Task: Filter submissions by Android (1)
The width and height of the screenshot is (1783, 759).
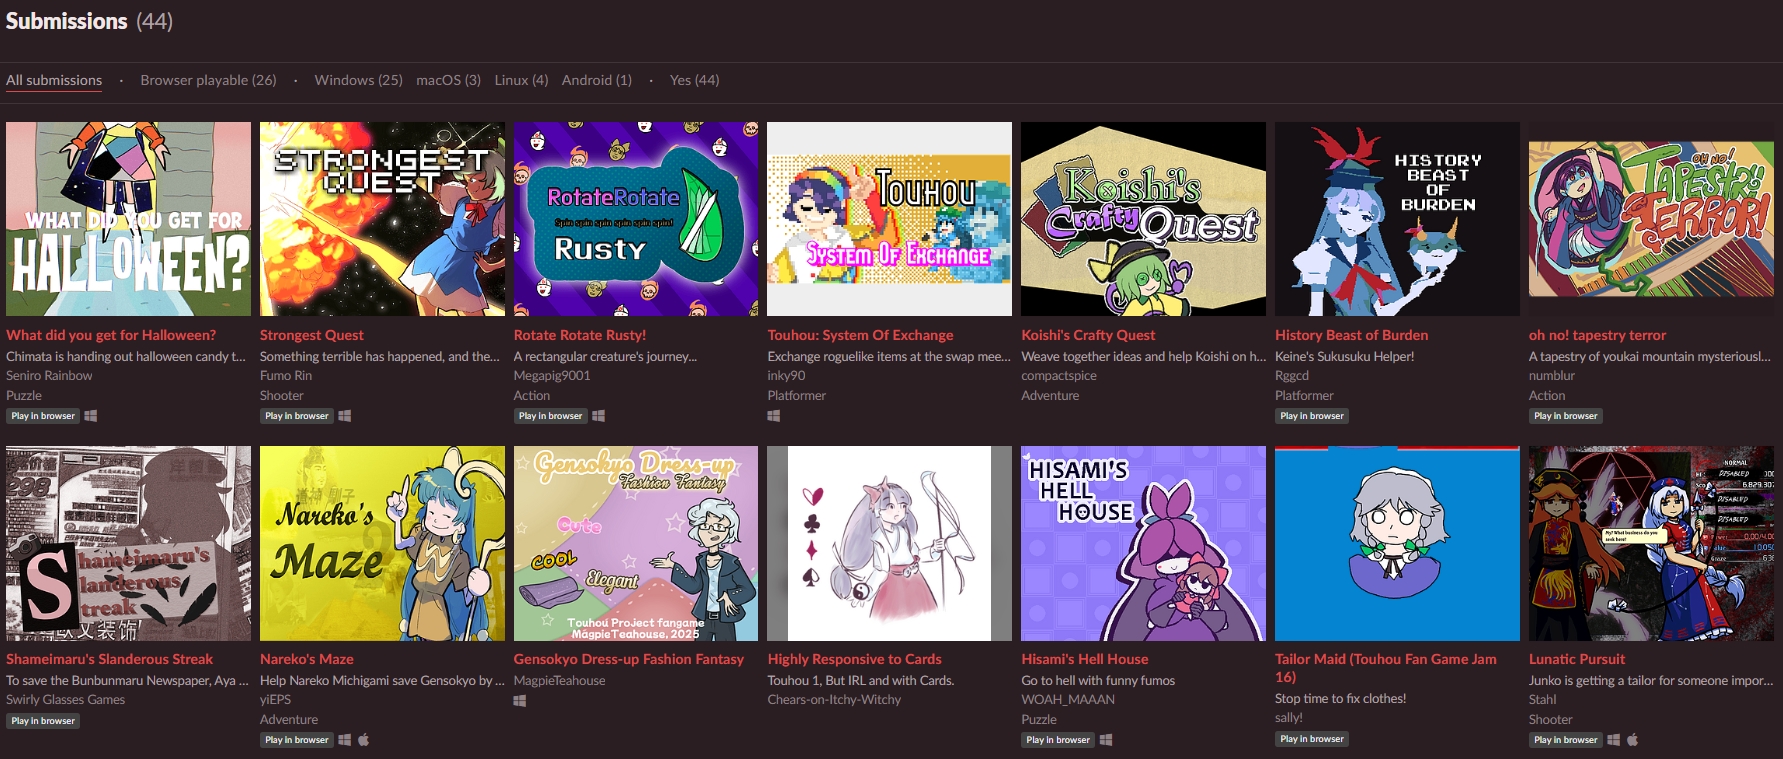Action: [597, 80]
